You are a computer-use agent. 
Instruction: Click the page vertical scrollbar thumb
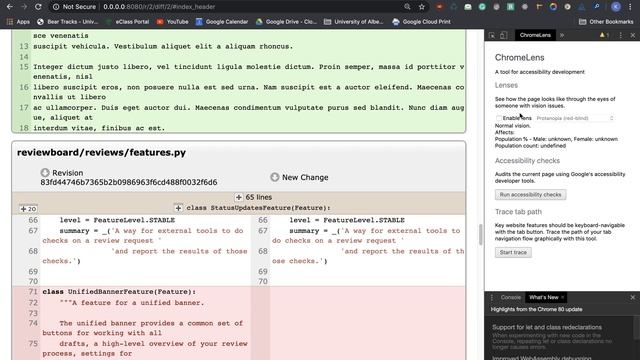pyautogui.click(x=481, y=234)
